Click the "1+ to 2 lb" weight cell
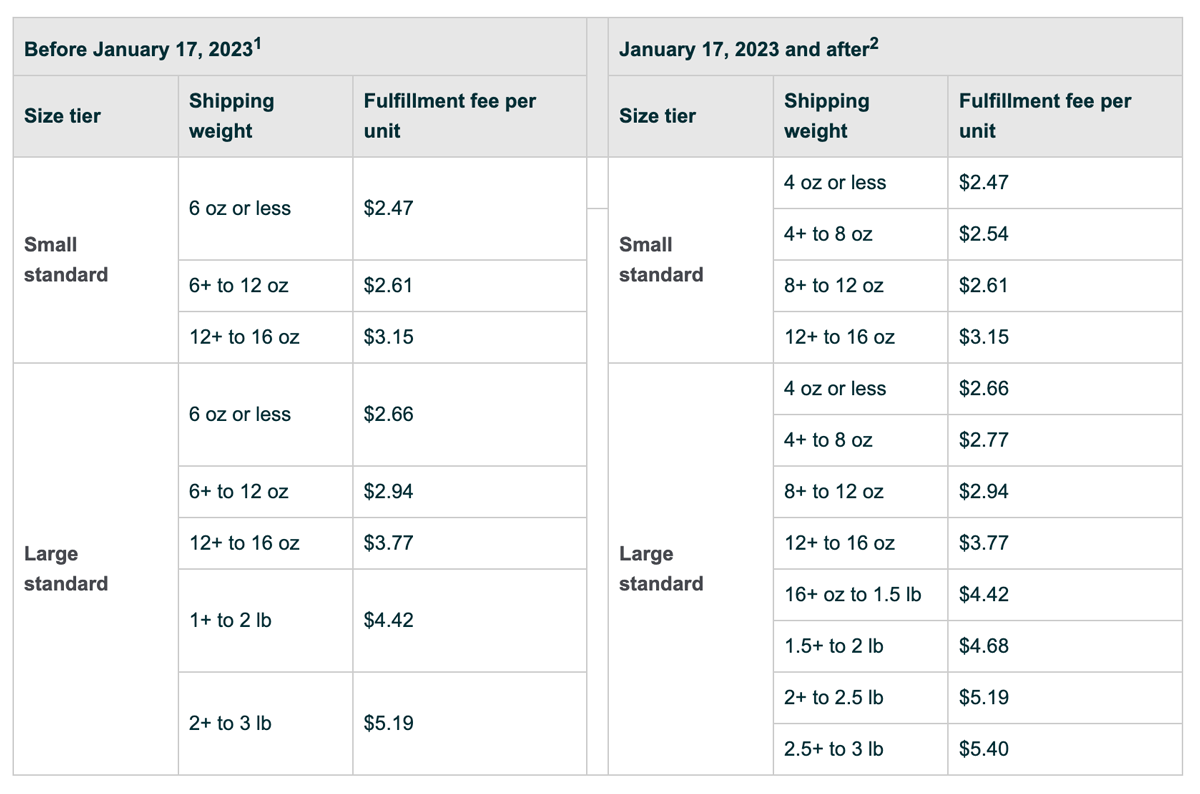The width and height of the screenshot is (1200, 794). point(230,620)
